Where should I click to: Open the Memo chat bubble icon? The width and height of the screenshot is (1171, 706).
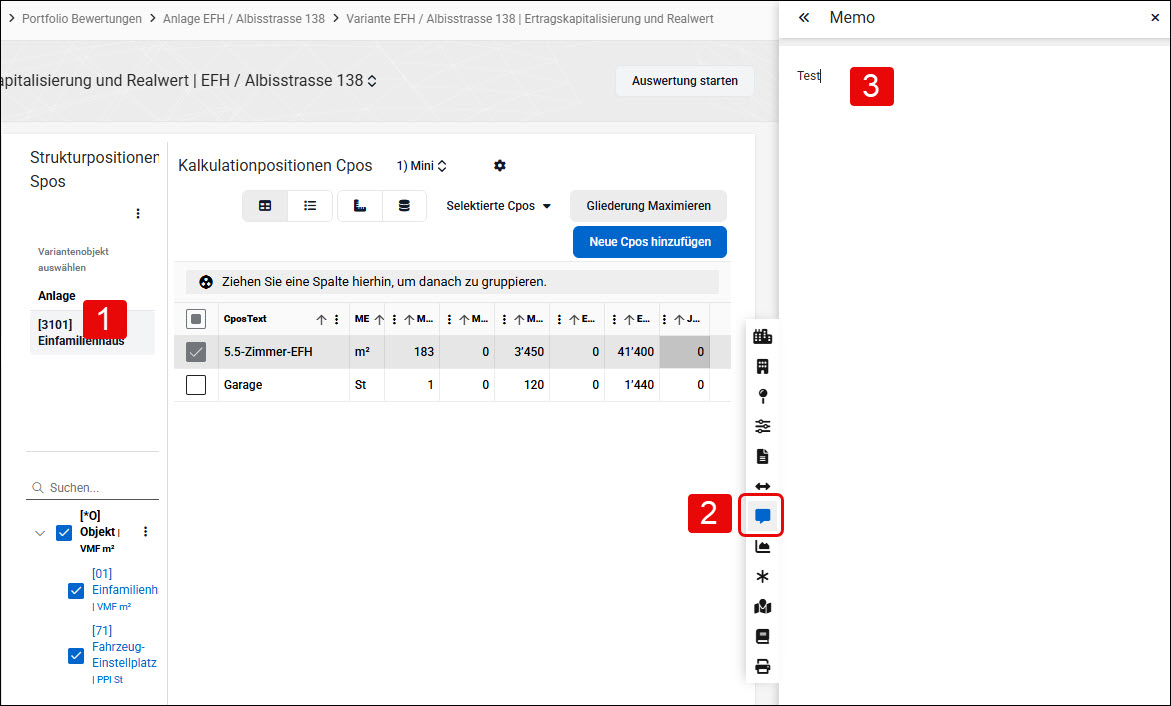762,515
